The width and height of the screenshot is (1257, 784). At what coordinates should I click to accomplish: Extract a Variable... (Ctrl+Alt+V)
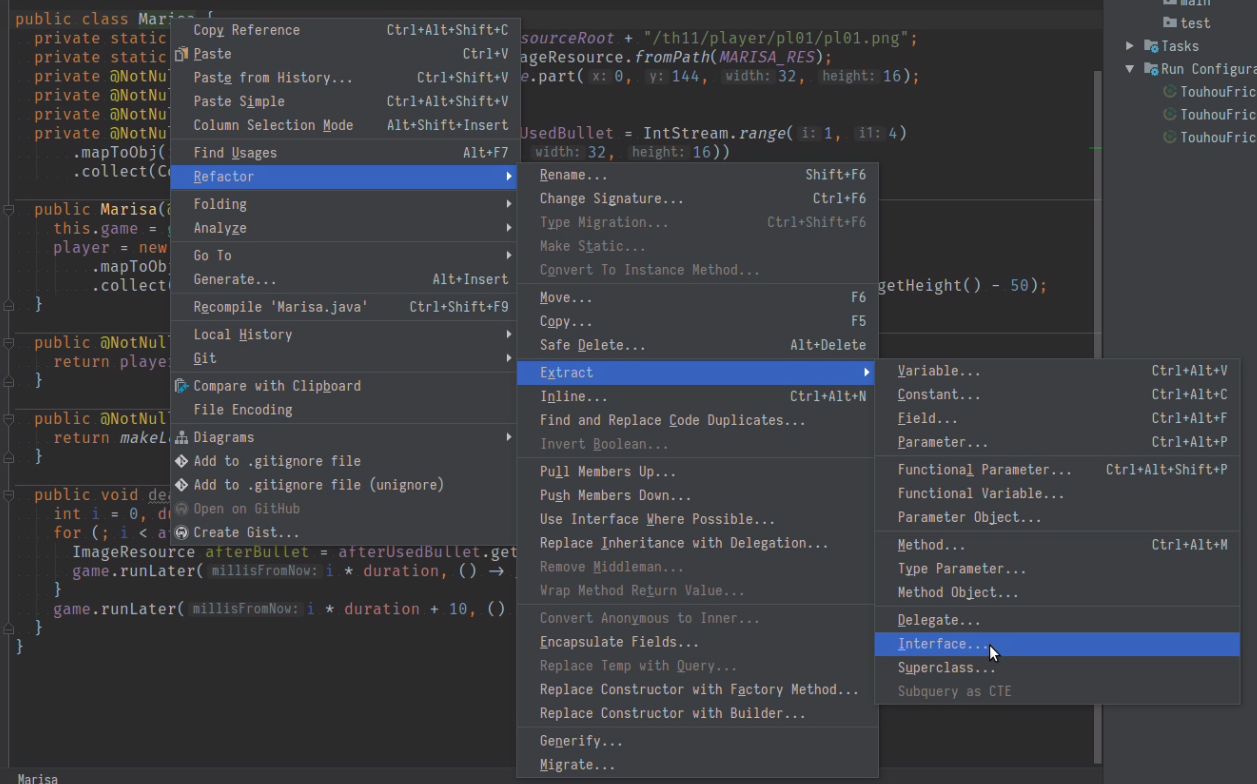point(1057,371)
